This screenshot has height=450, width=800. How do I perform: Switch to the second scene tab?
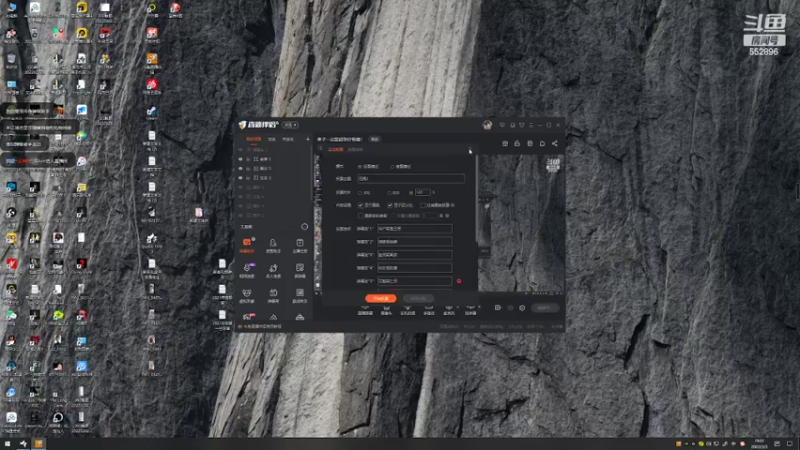272,139
